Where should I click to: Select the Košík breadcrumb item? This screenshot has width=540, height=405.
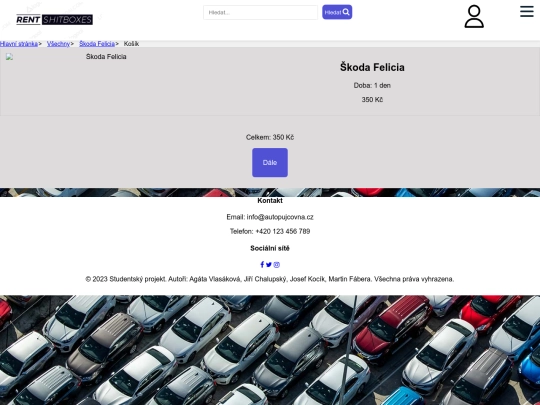point(131,44)
